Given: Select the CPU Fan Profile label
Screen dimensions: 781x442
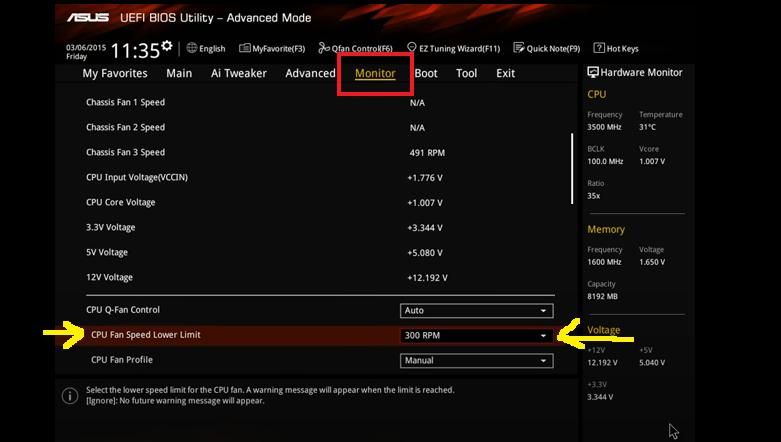Looking at the screenshot, I should pyautogui.click(x=122, y=359).
